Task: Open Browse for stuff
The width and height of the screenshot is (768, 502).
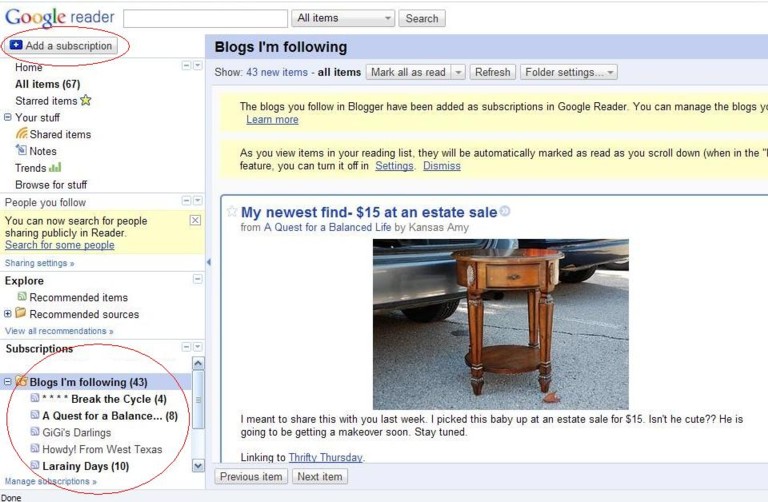Action: (x=51, y=185)
